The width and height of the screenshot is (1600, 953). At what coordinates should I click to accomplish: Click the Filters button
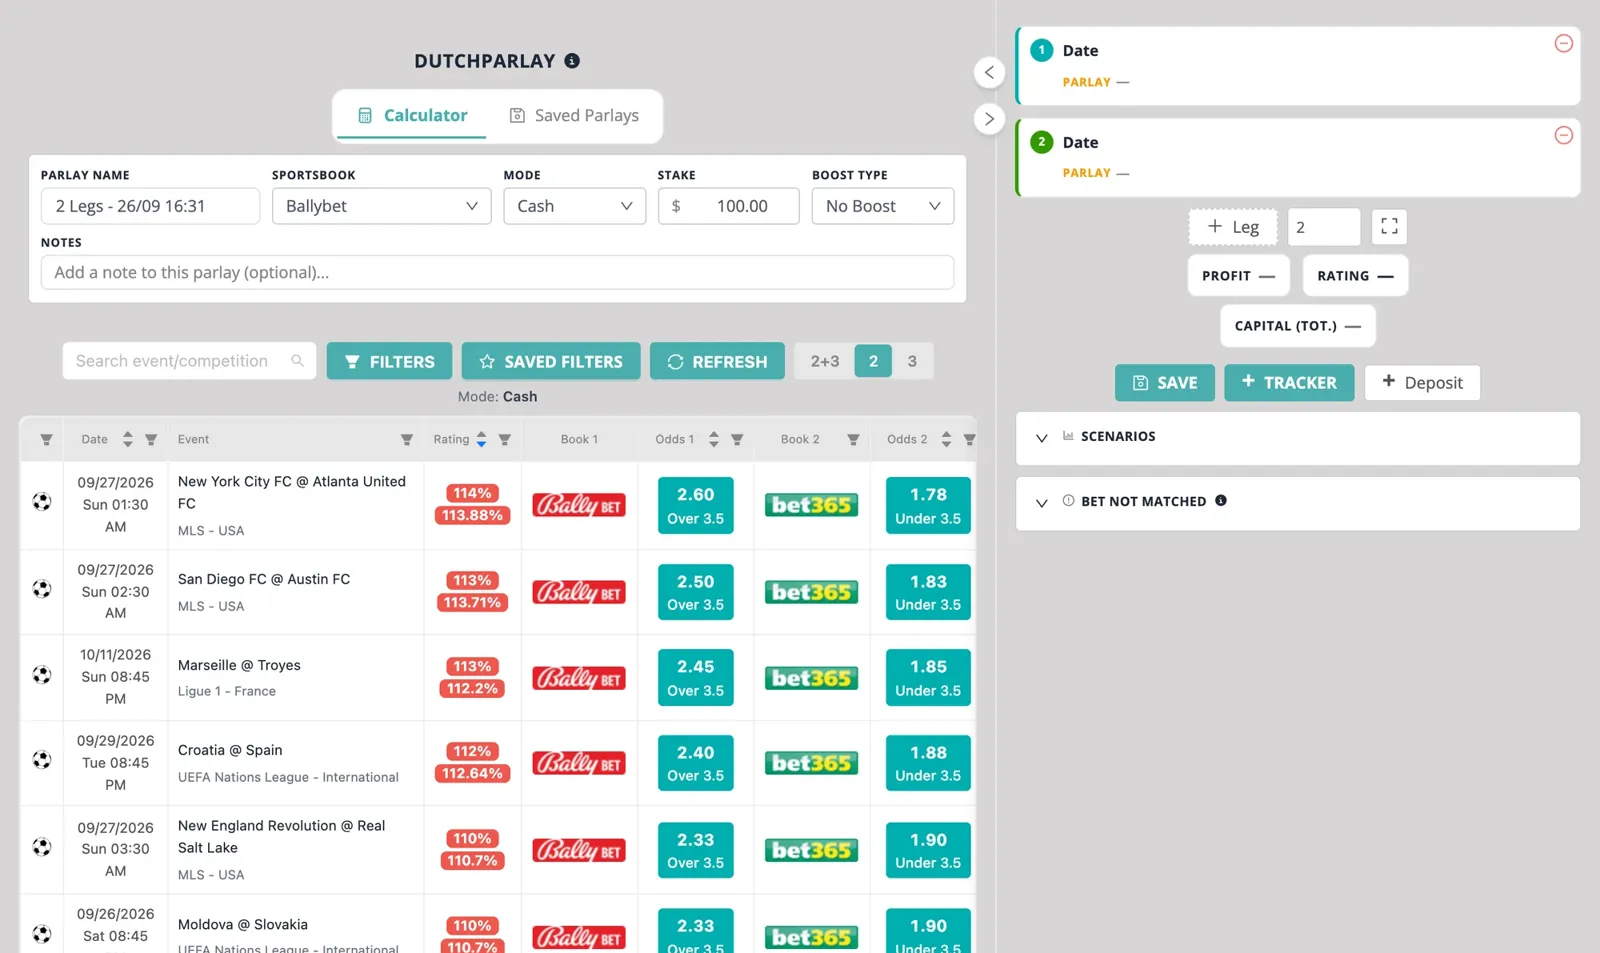(389, 361)
